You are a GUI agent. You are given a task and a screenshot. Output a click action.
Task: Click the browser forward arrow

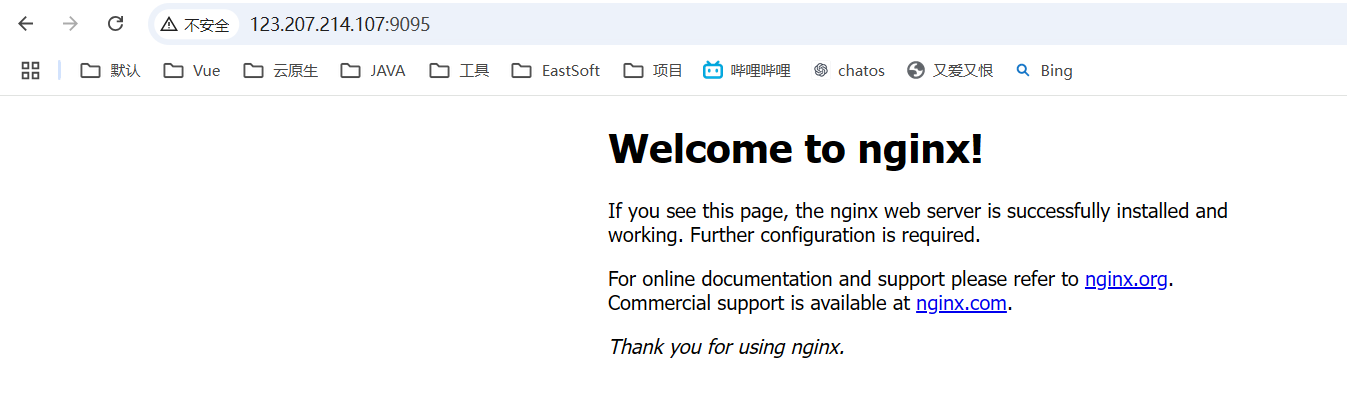pos(70,24)
